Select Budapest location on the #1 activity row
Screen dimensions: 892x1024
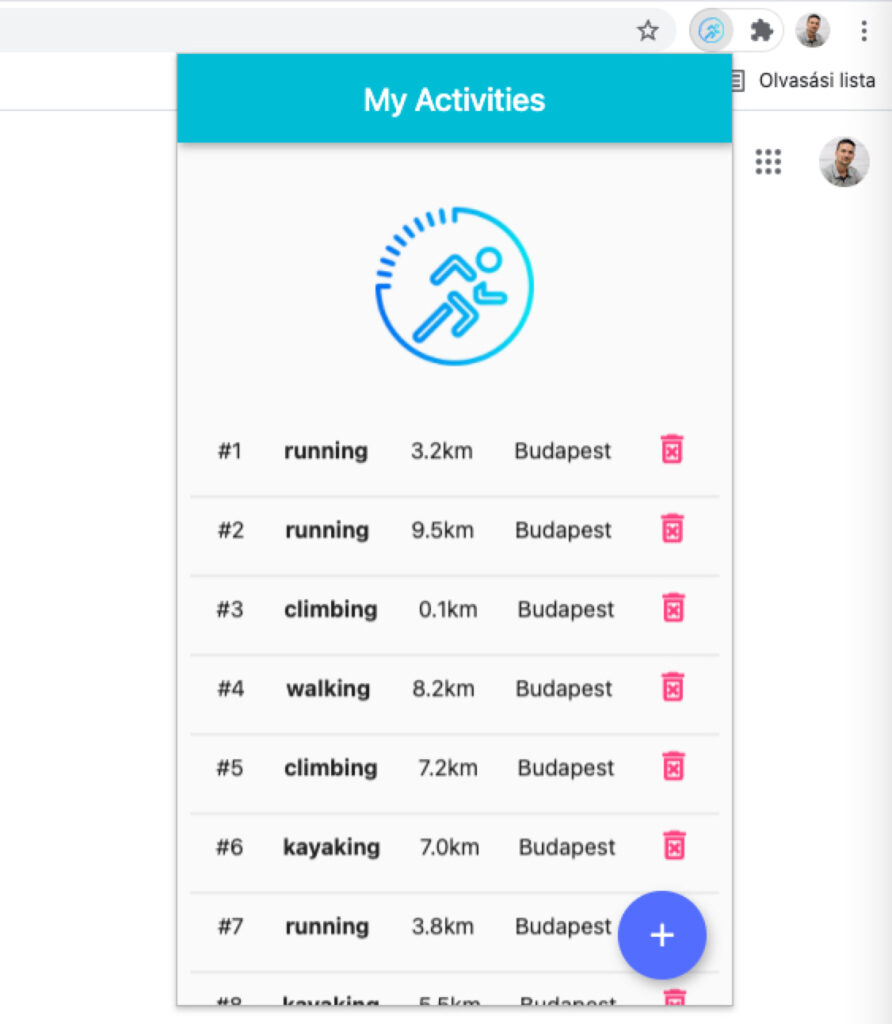point(562,450)
